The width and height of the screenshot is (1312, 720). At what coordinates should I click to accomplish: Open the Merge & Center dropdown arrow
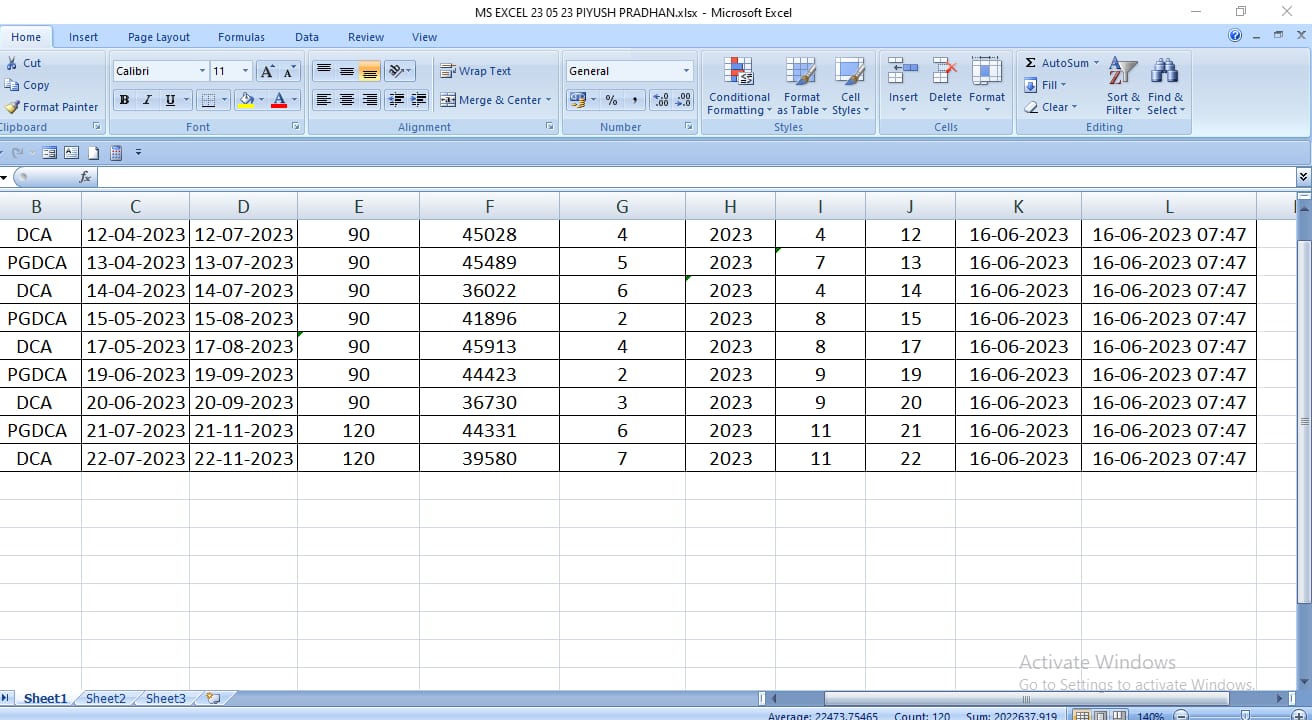tap(549, 100)
